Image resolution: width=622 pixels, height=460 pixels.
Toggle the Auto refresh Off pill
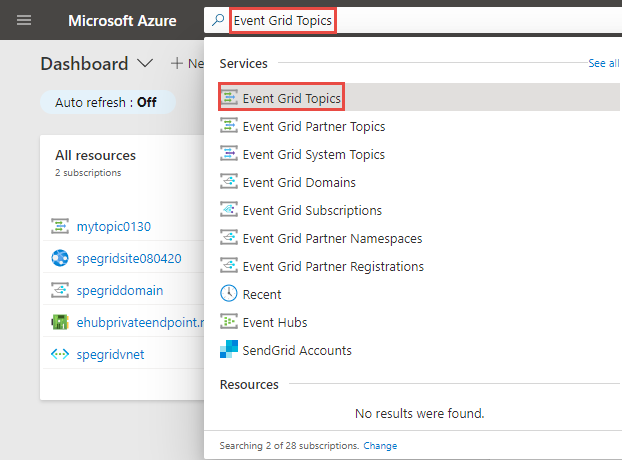click(x=106, y=102)
